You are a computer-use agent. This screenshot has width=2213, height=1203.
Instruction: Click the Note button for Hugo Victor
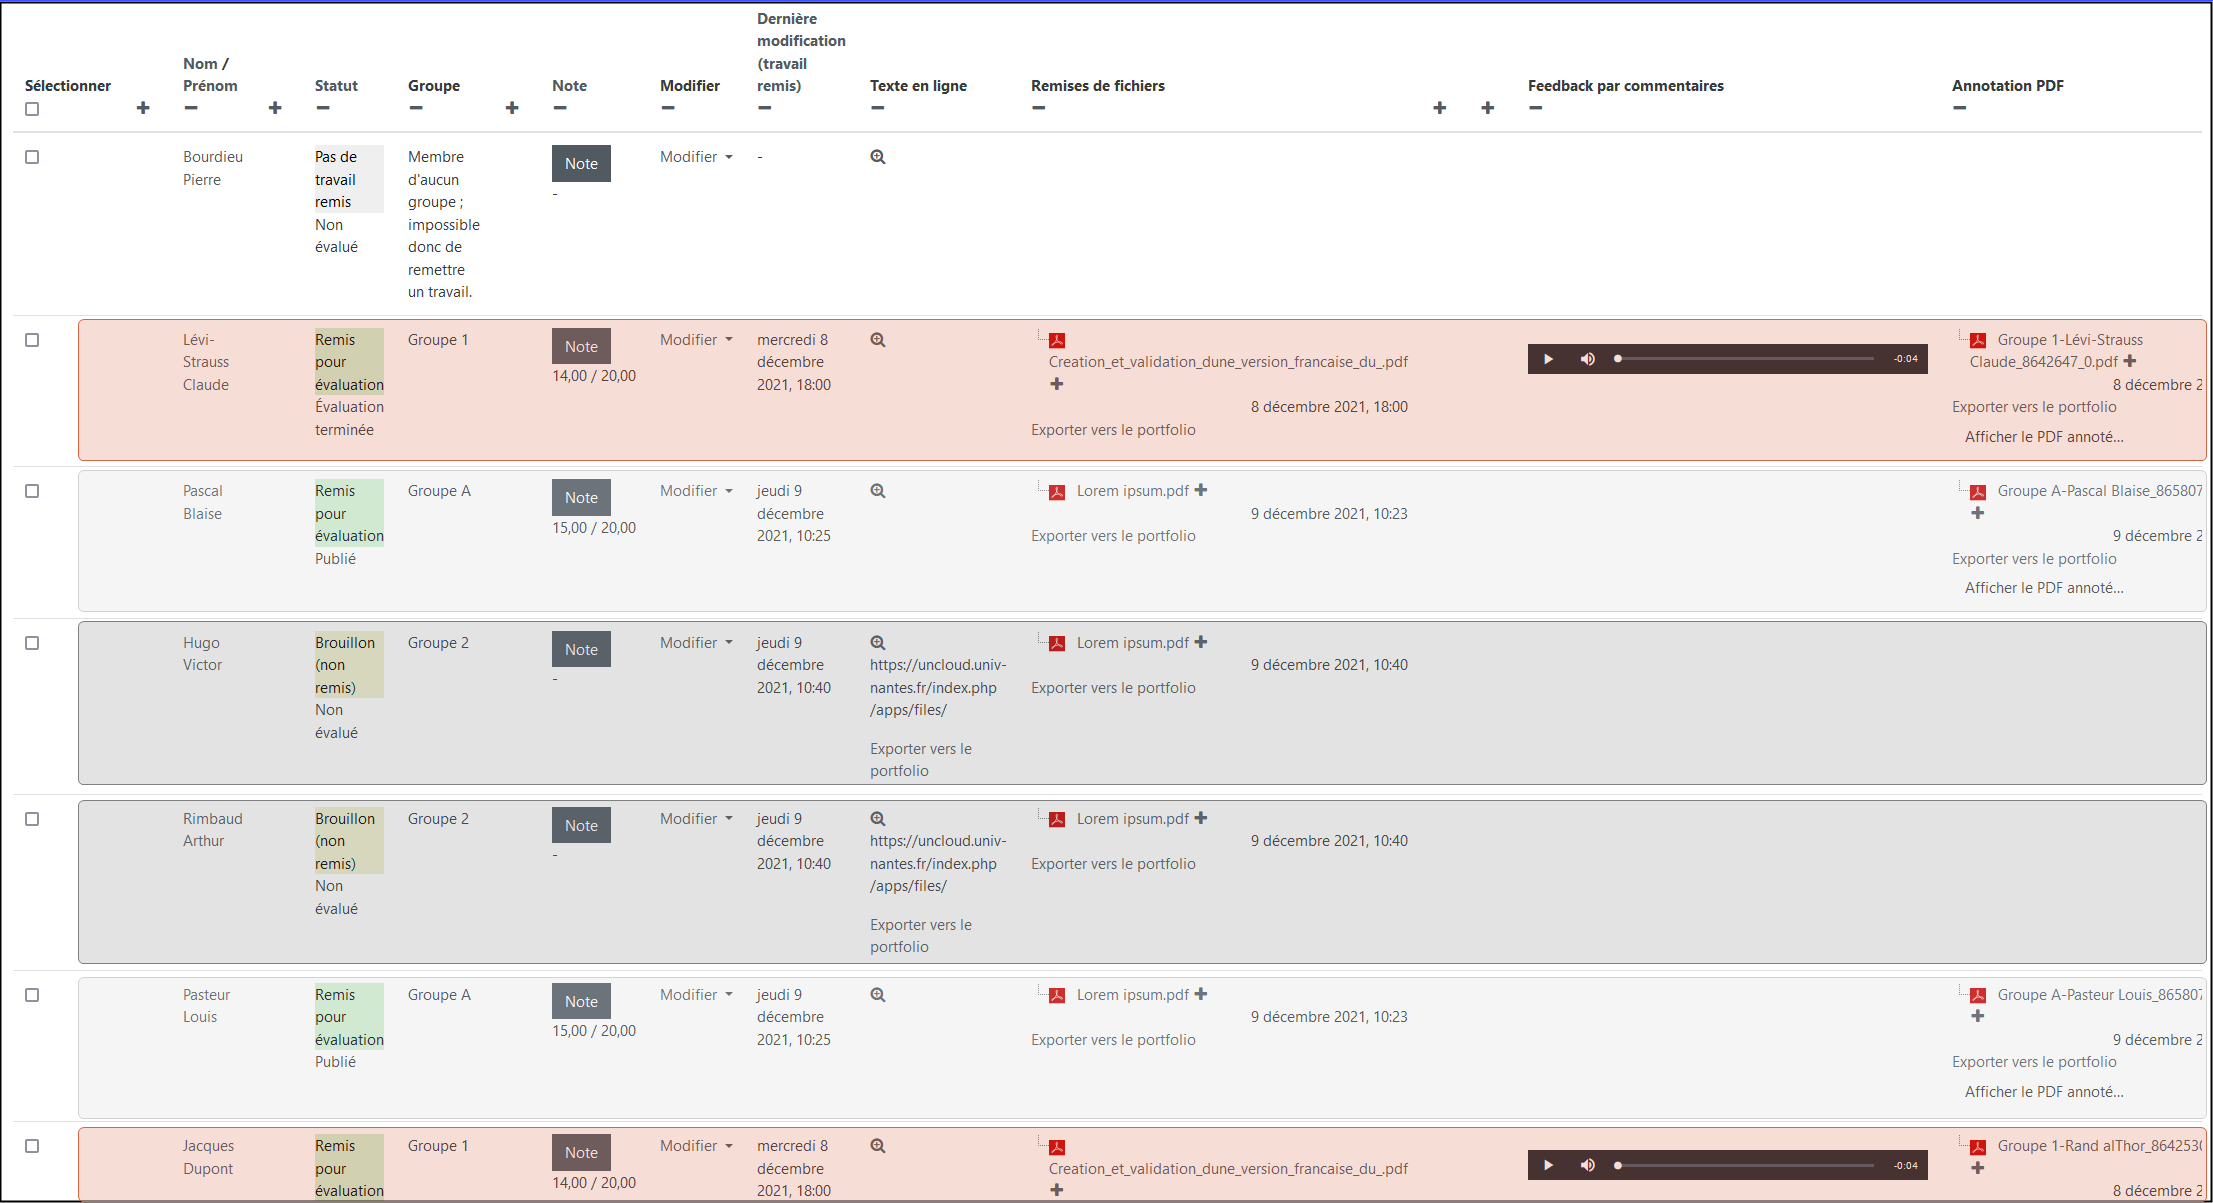[581, 649]
